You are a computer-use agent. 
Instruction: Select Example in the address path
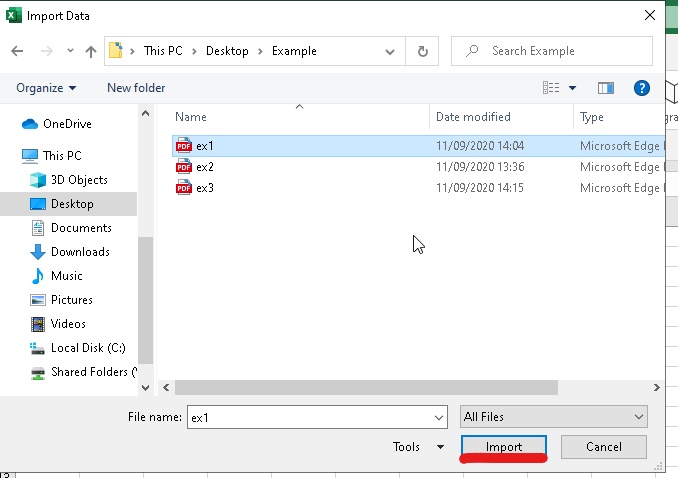tap(294, 51)
